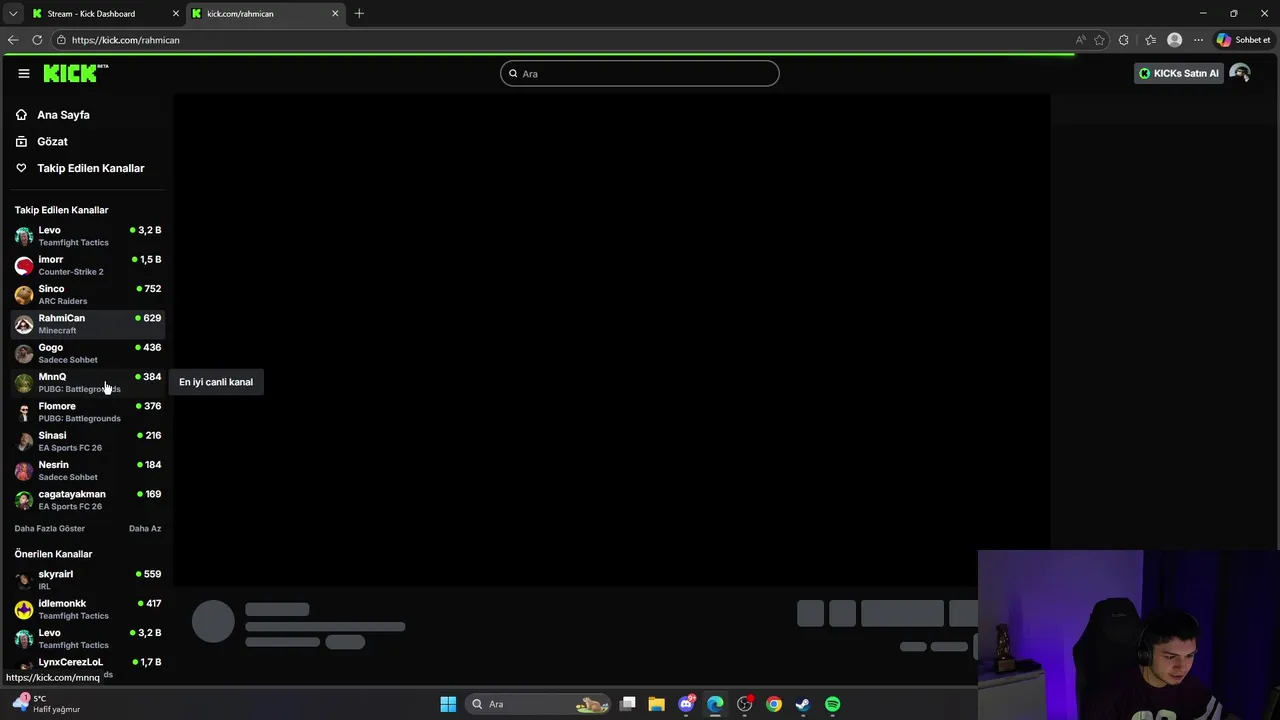Open Steam from taskbar
Image resolution: width=1280 pixels, height=720 pixels.
[x=803, y=704]
